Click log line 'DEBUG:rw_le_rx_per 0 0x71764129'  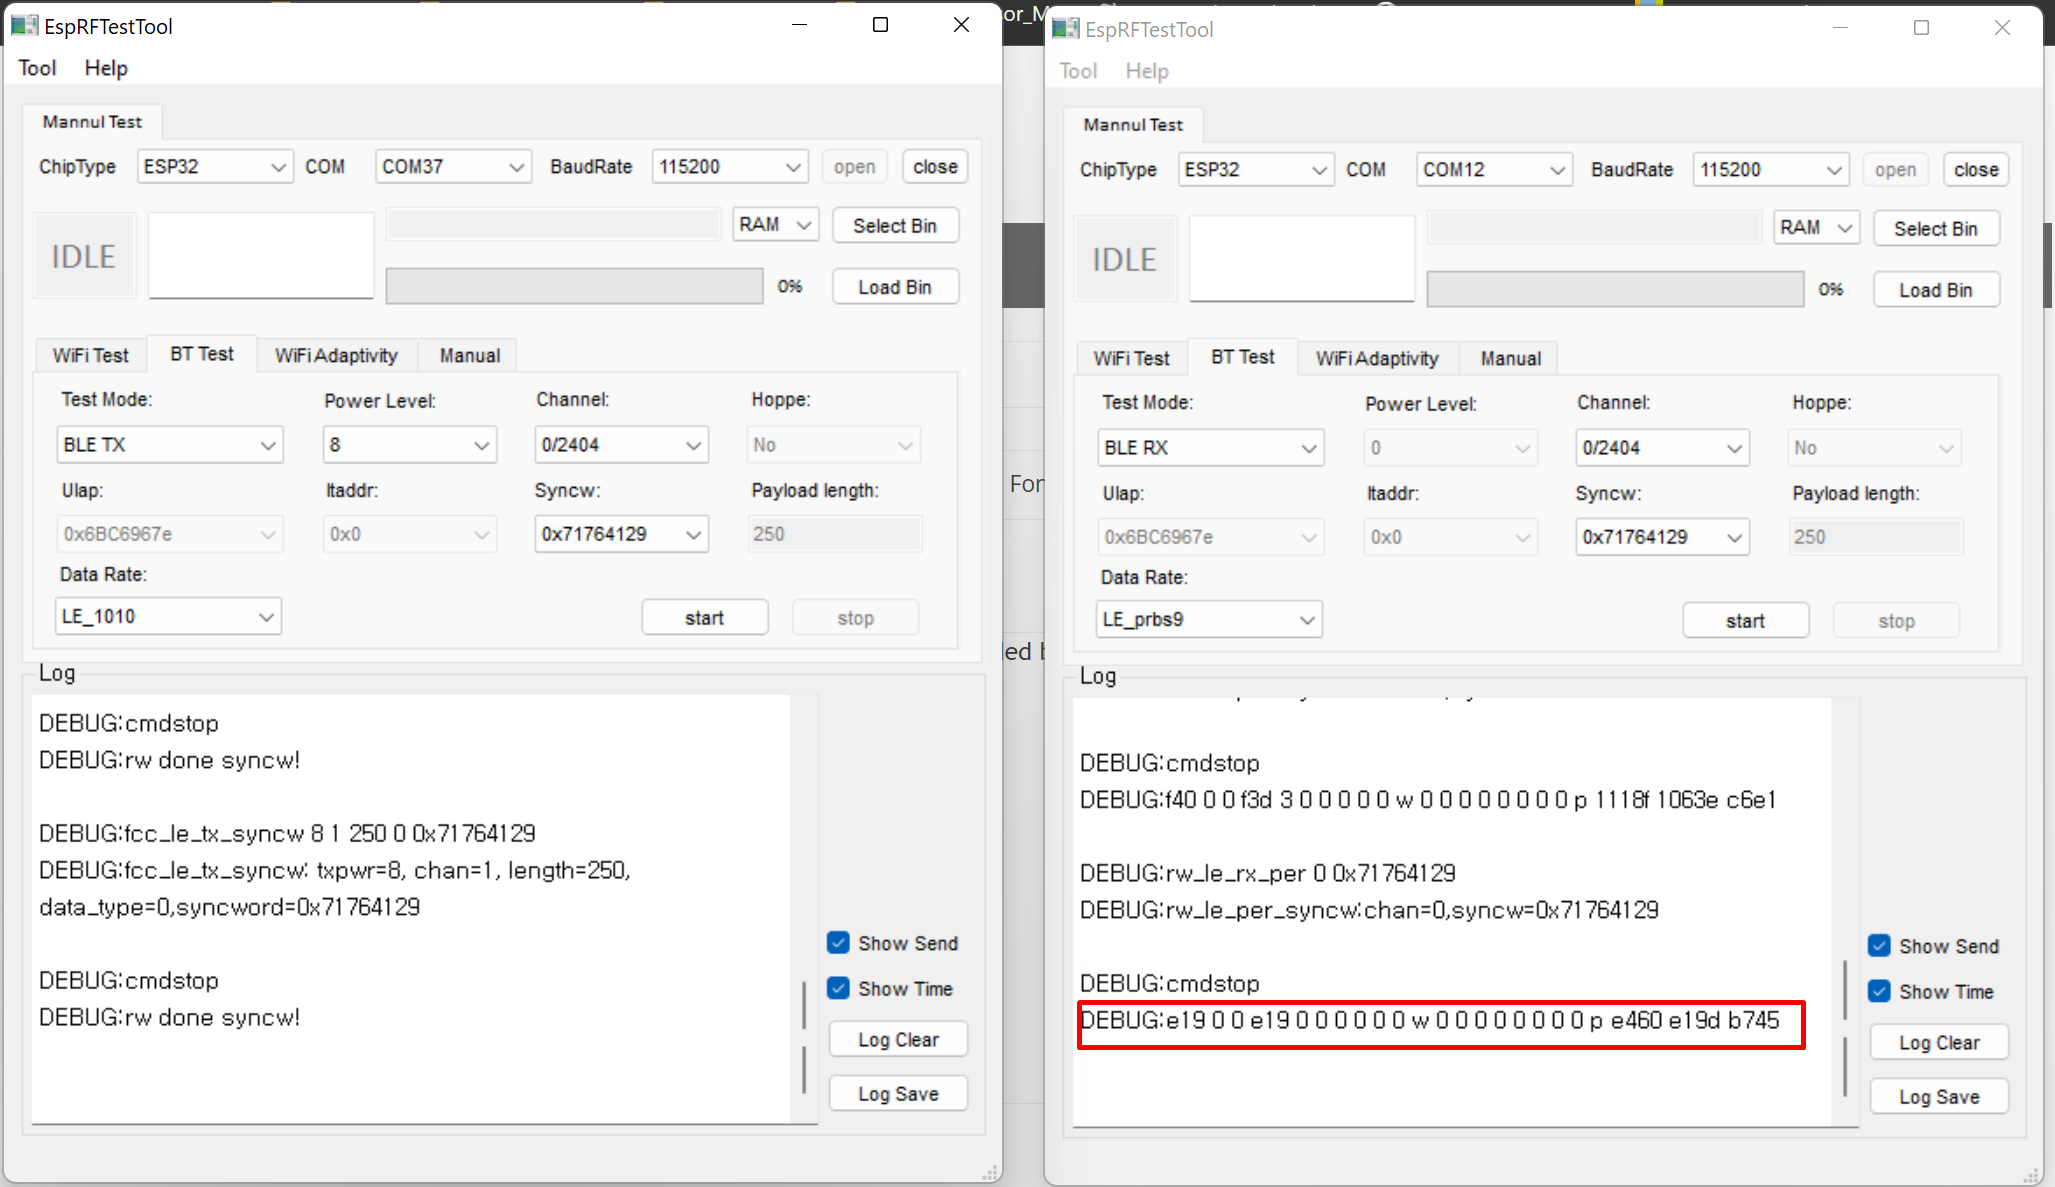pyautogui.click(x=1267, y=873)
